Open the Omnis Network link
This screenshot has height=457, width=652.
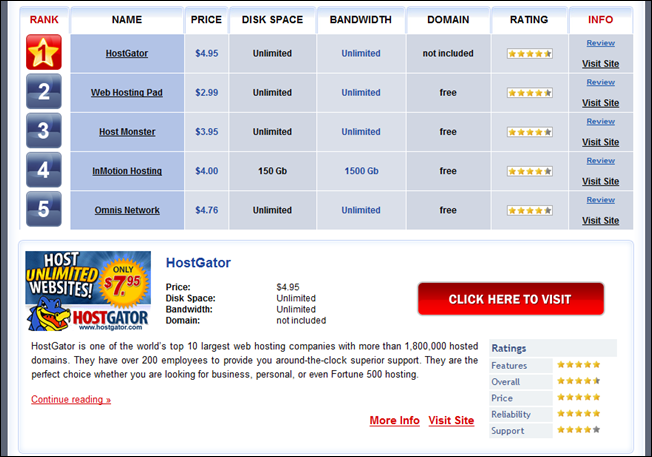[127, 210]
